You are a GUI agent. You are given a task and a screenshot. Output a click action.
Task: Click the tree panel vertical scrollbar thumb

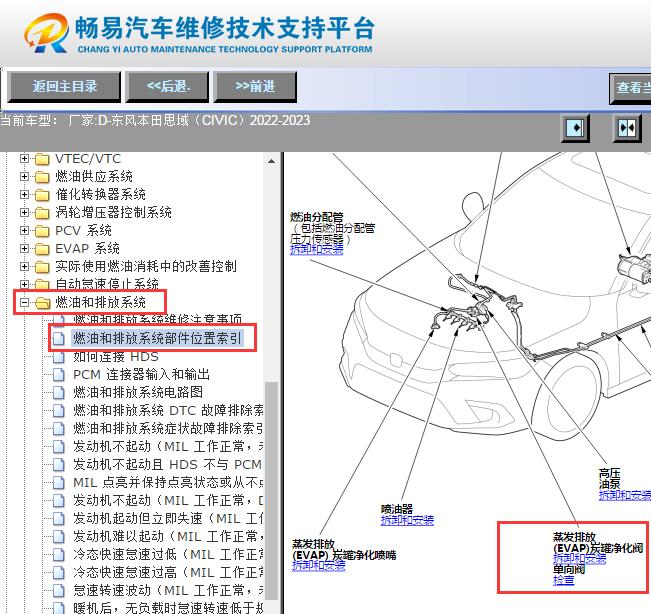272,491
